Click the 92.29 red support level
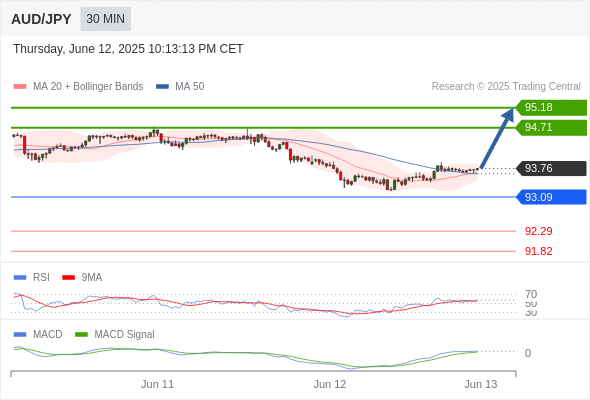The width and height of the screenshot is (590, 400). (538, 231)
